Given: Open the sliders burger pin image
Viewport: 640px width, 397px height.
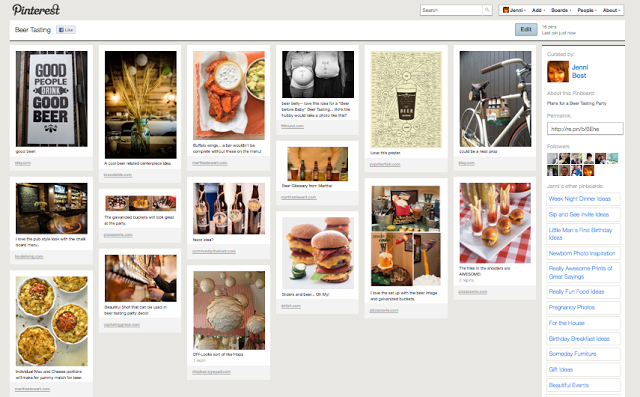Looking at the screenshot, I should pyautogui.click(x=318, y=253).
